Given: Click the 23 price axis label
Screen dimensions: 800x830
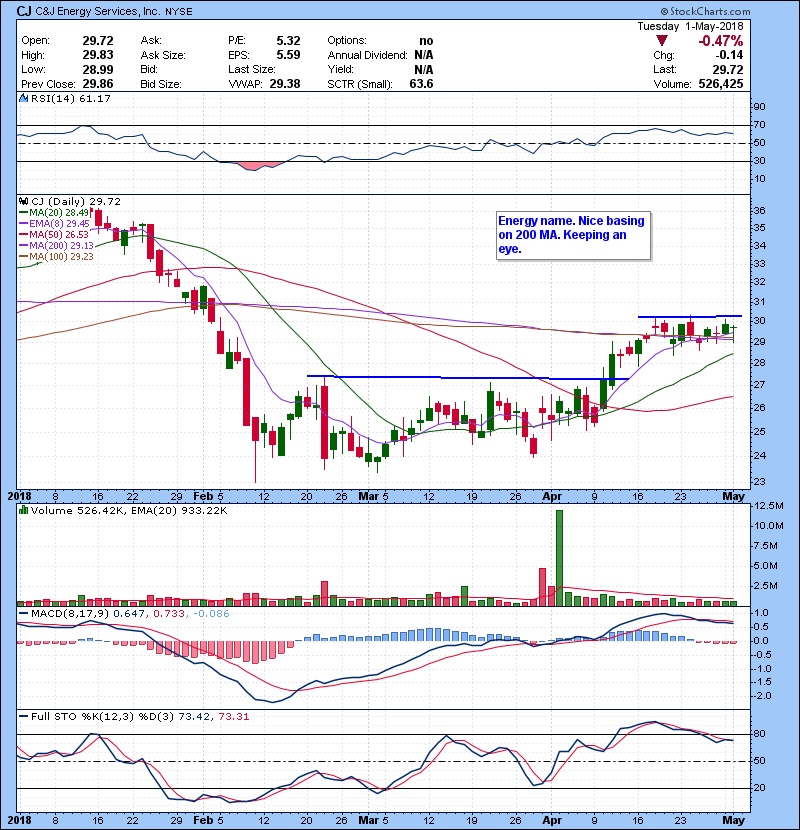Looking at the screenshot, I should pyautogui.click(x=760, y=482).
